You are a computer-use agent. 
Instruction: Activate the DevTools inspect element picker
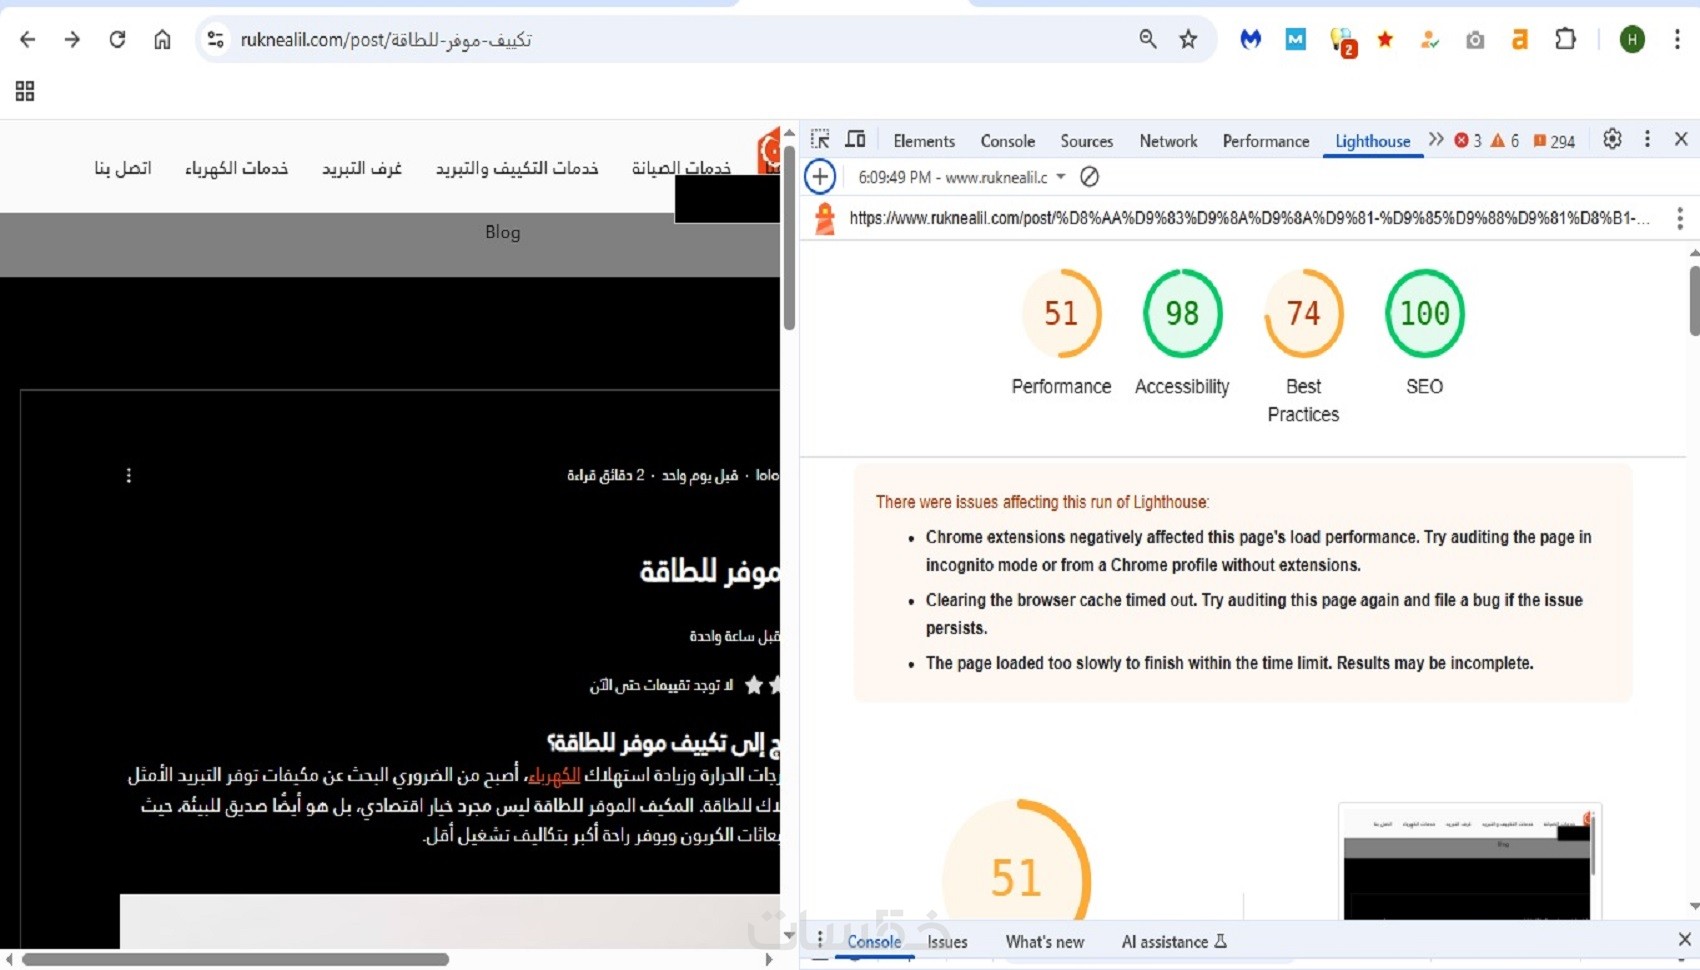pos(820,139)
